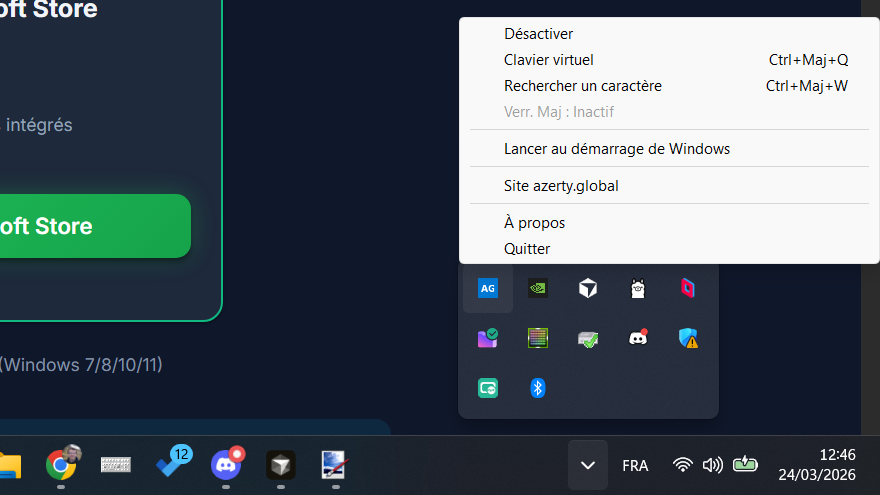The width and height of the screenshot is (880, 495).
Task: Open the Bluetooth tray icon
Action: [x=538, y=388]
